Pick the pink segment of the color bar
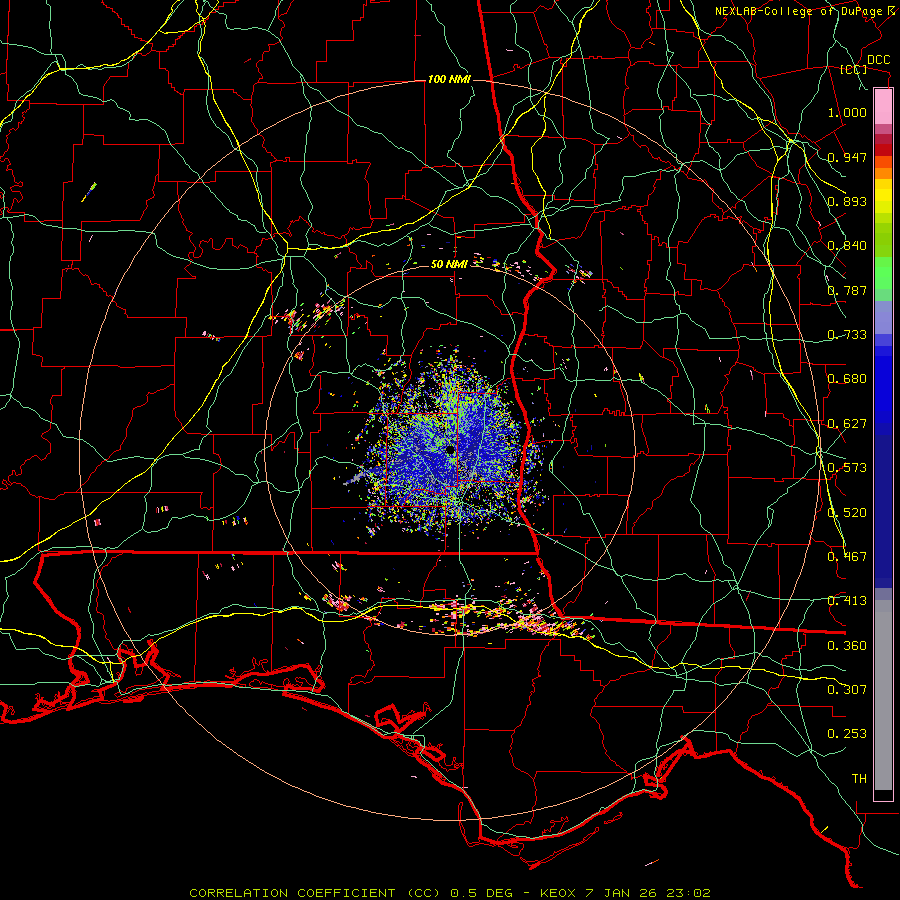900x900 pixels. [883, 107]
